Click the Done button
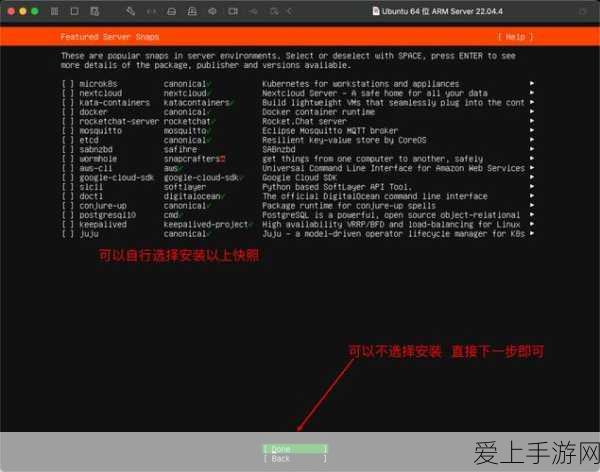 point(295,449)
